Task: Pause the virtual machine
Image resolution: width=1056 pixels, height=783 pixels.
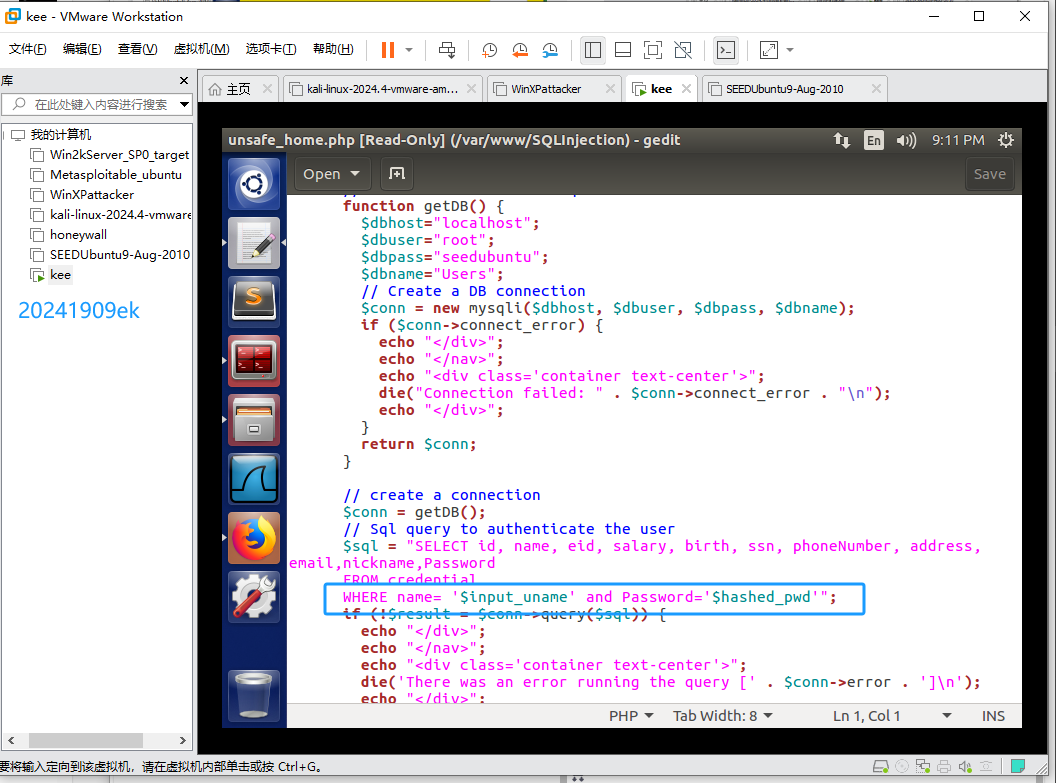Action: (x=388, y=50)
